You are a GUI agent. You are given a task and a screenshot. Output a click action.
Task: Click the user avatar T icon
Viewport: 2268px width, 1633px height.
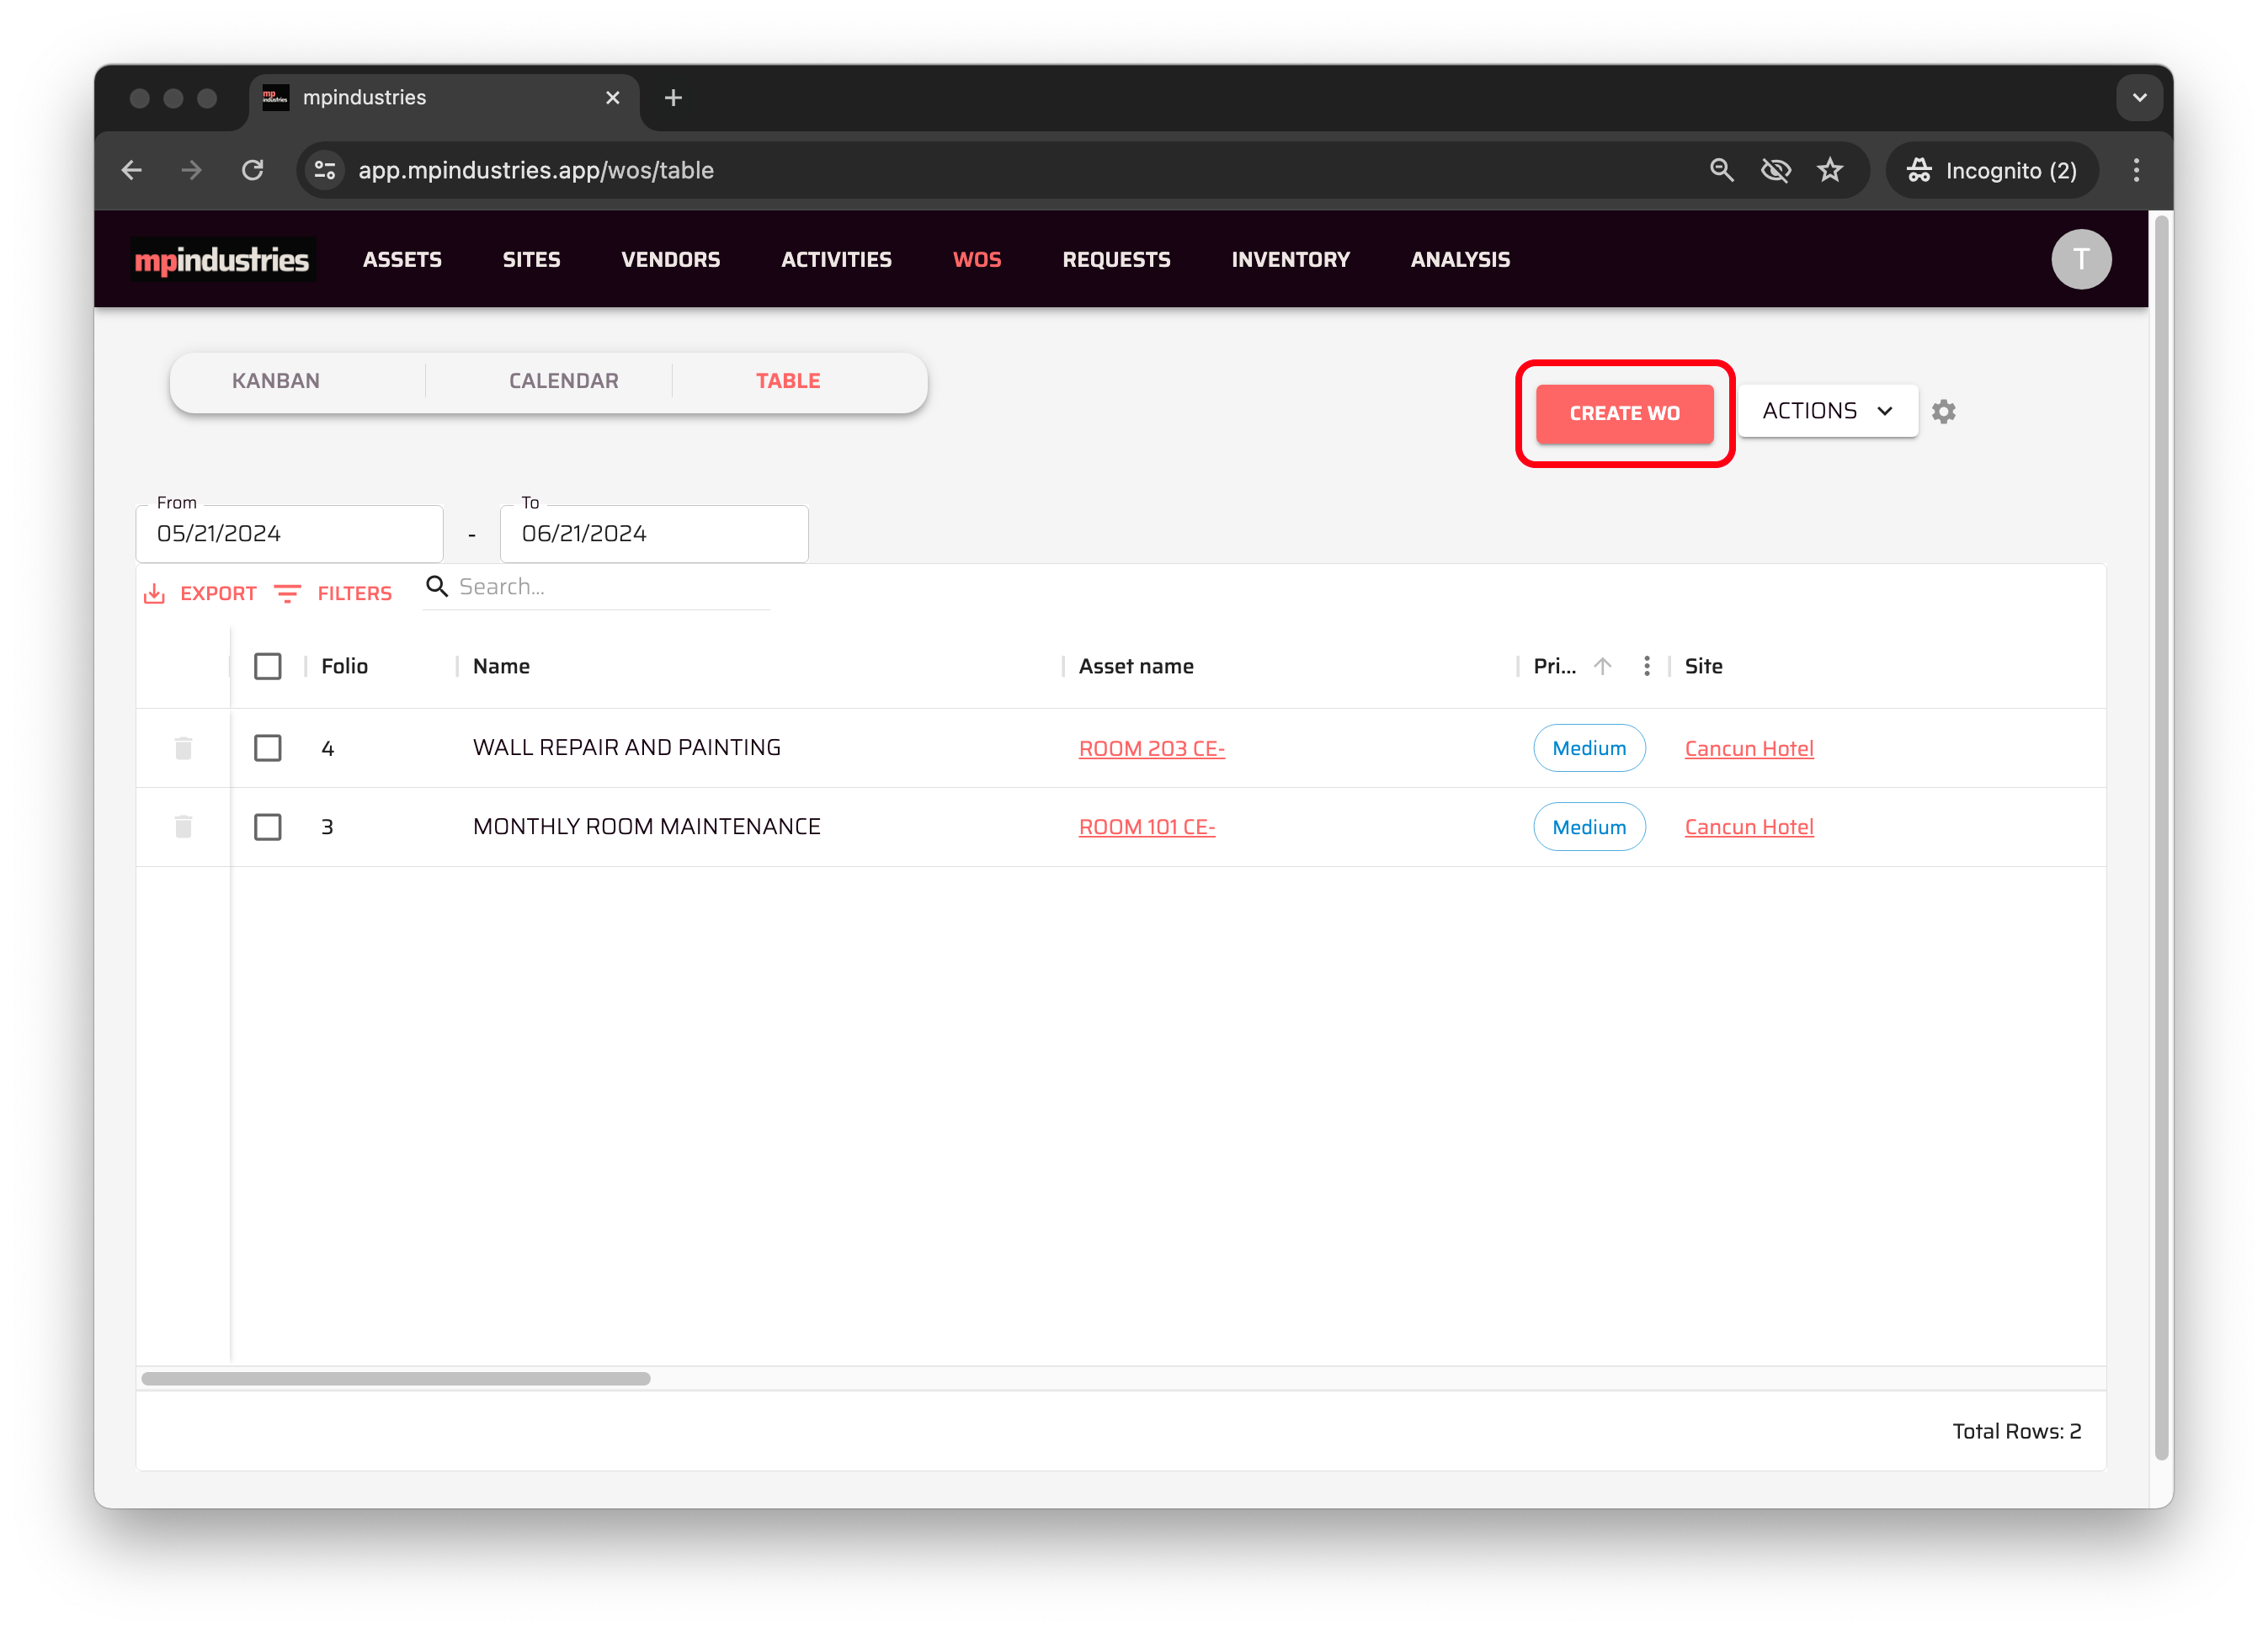click(x=2080, y=259)
